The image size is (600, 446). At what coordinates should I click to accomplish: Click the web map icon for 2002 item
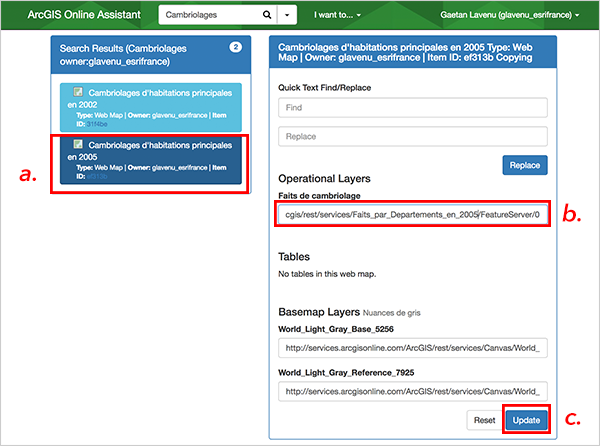coord(78,92)
